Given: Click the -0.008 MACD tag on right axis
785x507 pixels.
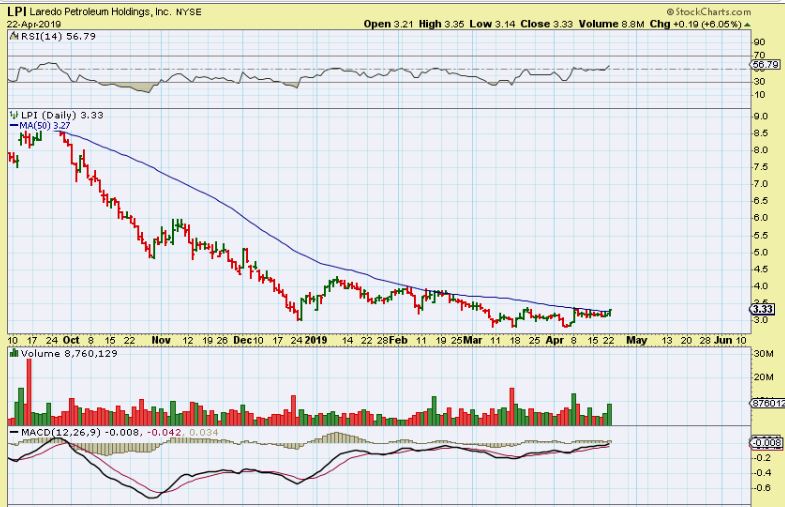Looking at the screenshot, I should click(x=766, y=442).
